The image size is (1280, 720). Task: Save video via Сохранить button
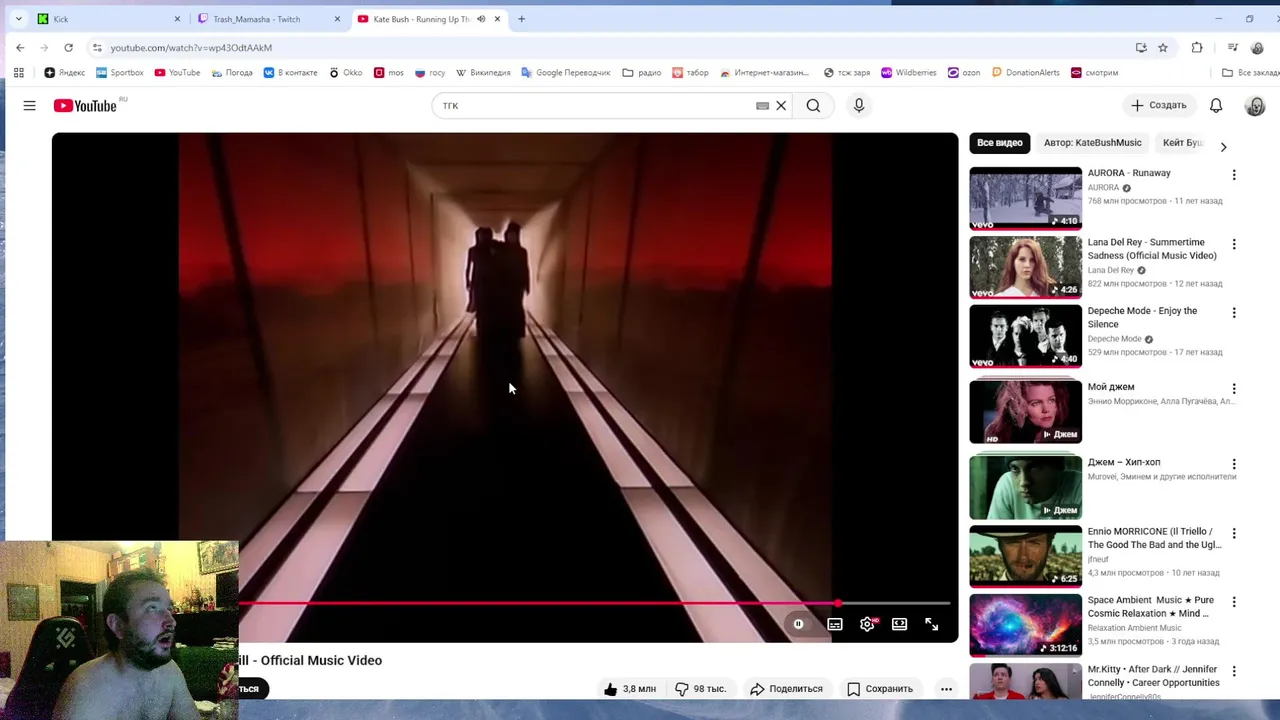tap(880, 689)
